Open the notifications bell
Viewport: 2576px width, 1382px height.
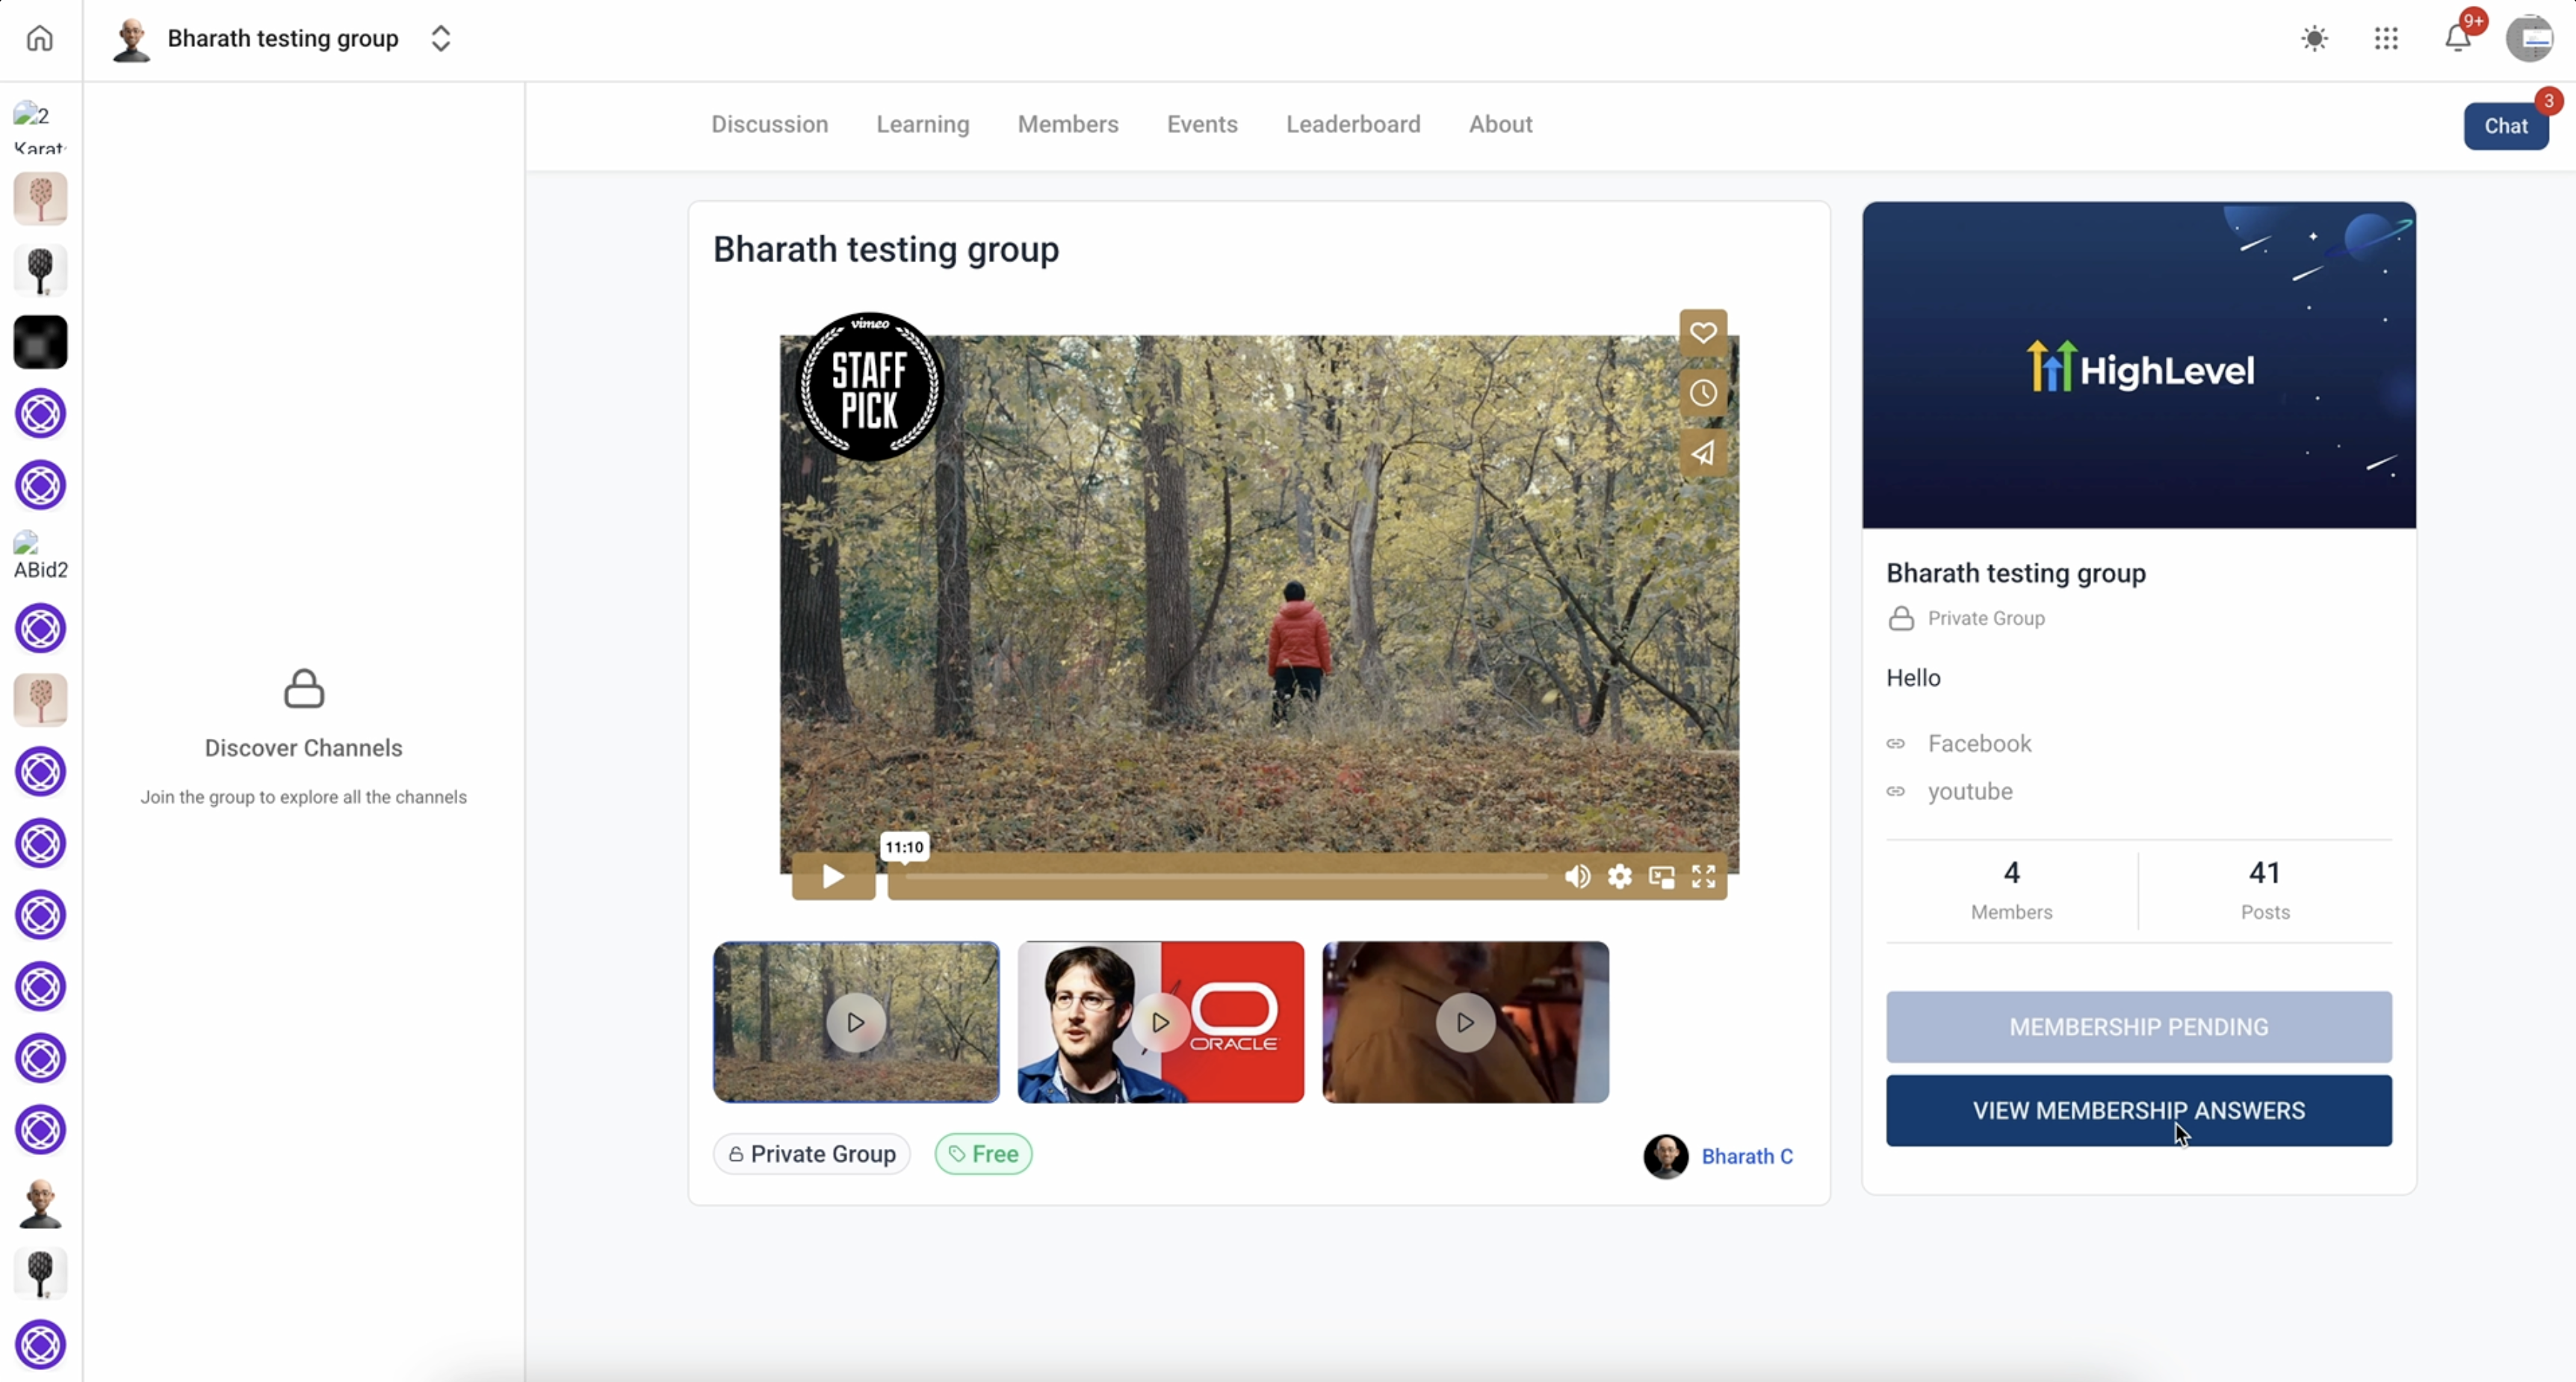(2458, 39)
